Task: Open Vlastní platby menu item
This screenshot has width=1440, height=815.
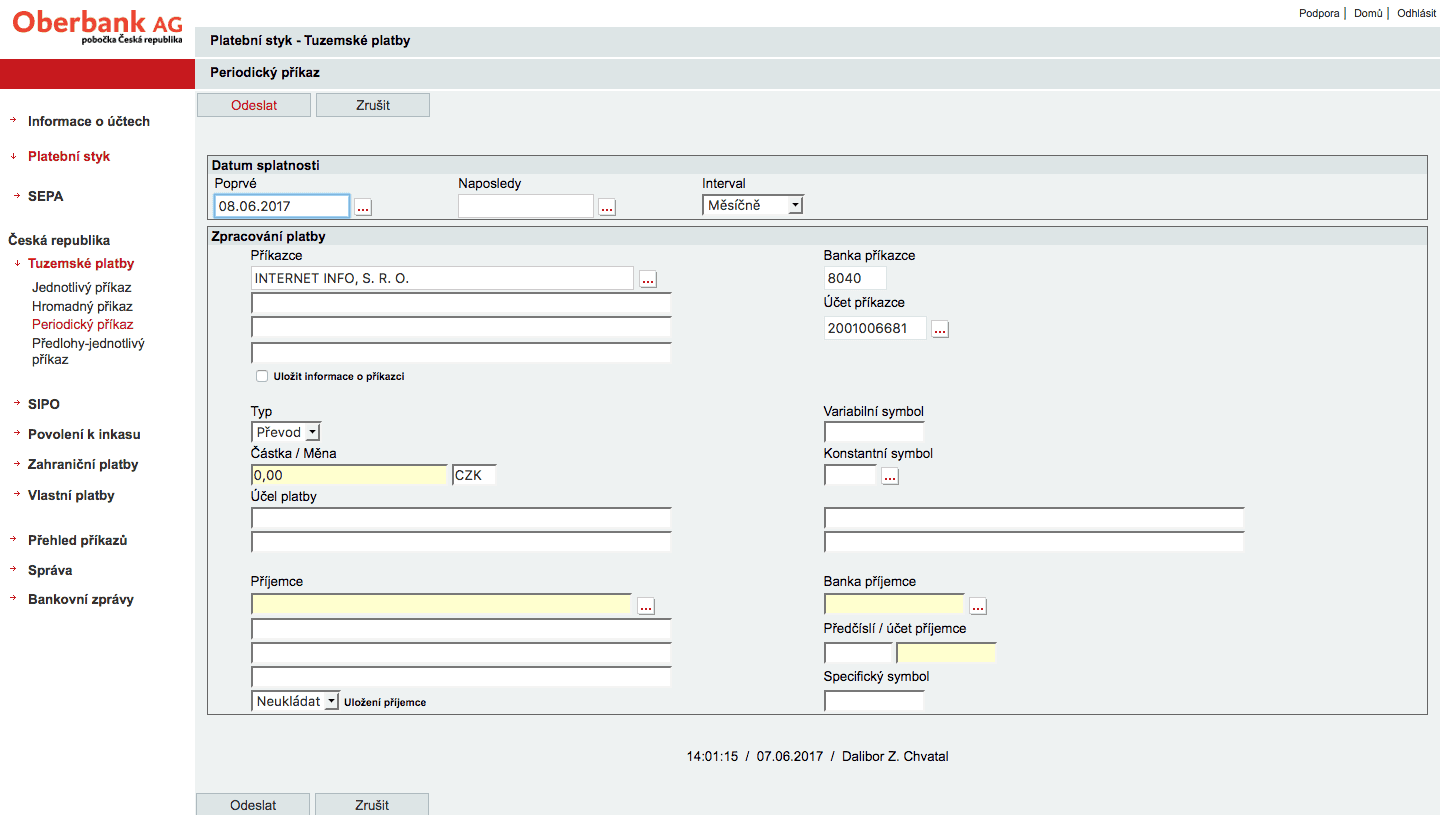Action: click(x=71, y=495)
